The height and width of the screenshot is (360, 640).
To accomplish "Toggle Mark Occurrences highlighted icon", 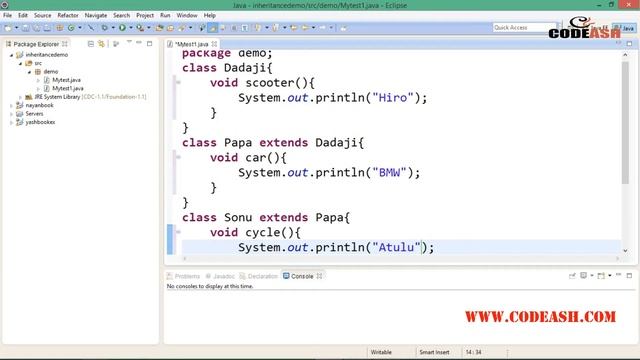I will pos(213,28).
